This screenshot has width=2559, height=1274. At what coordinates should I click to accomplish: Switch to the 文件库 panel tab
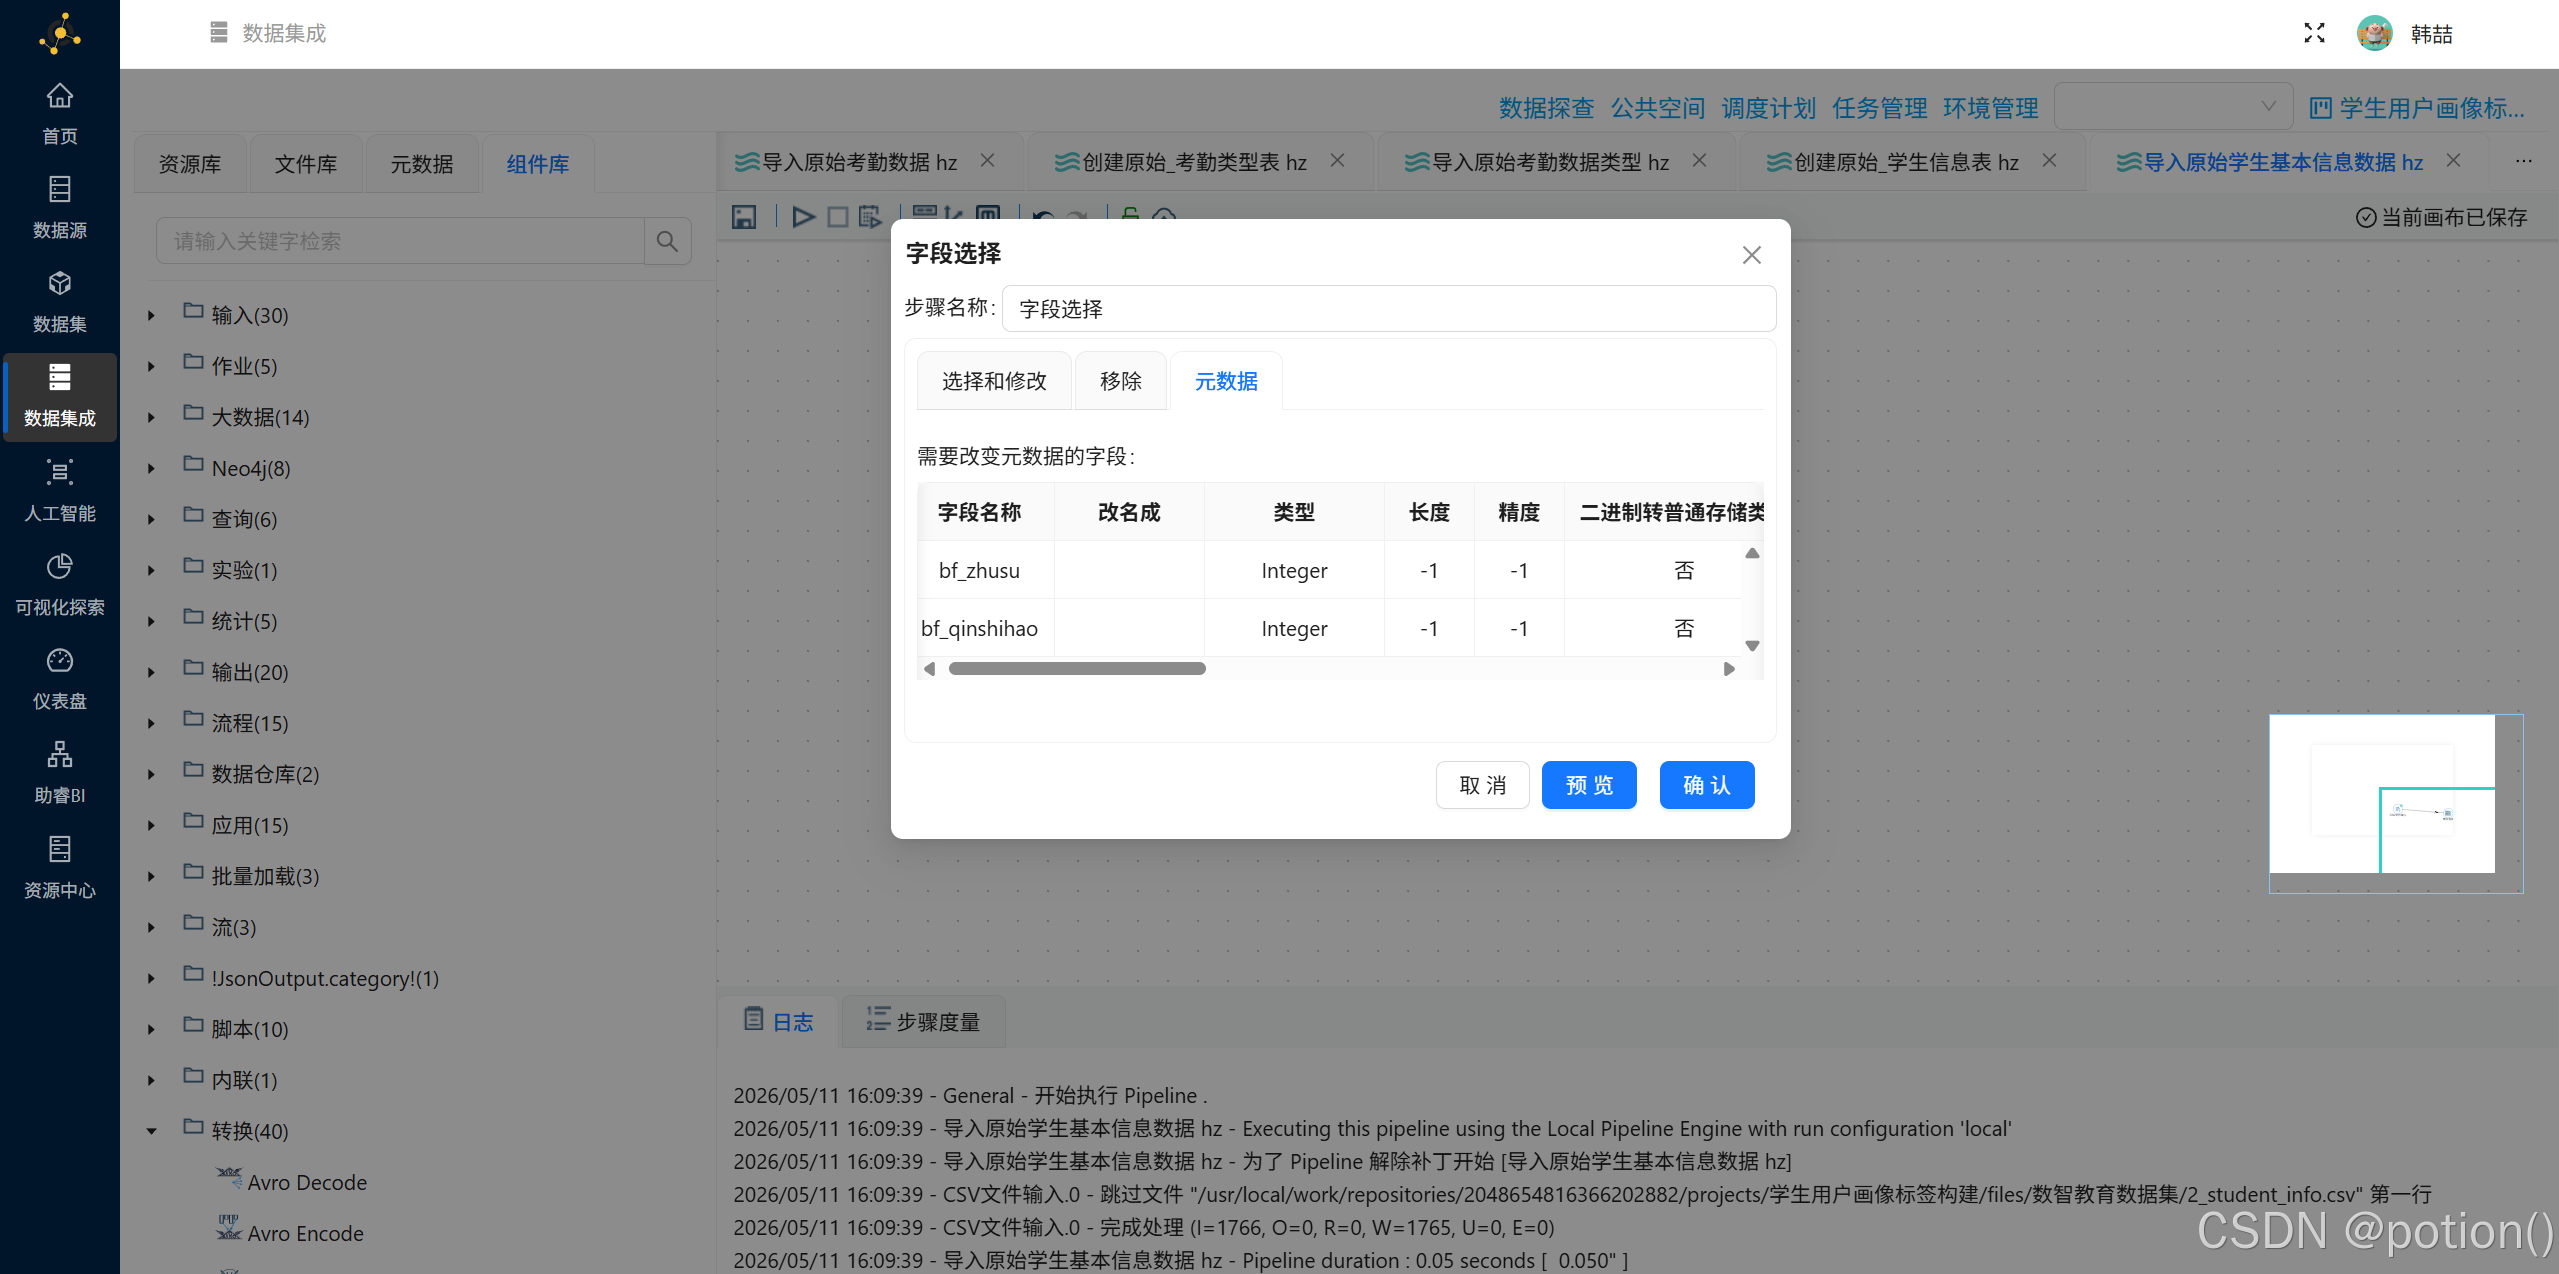click(306, 164)
